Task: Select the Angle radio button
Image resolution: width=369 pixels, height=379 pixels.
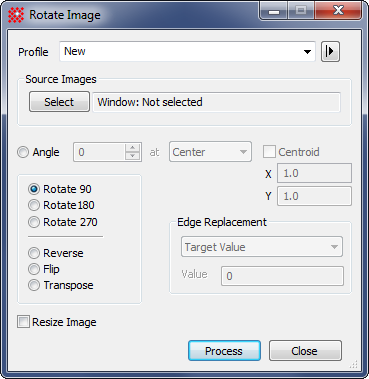Action: tap(23, 152)
